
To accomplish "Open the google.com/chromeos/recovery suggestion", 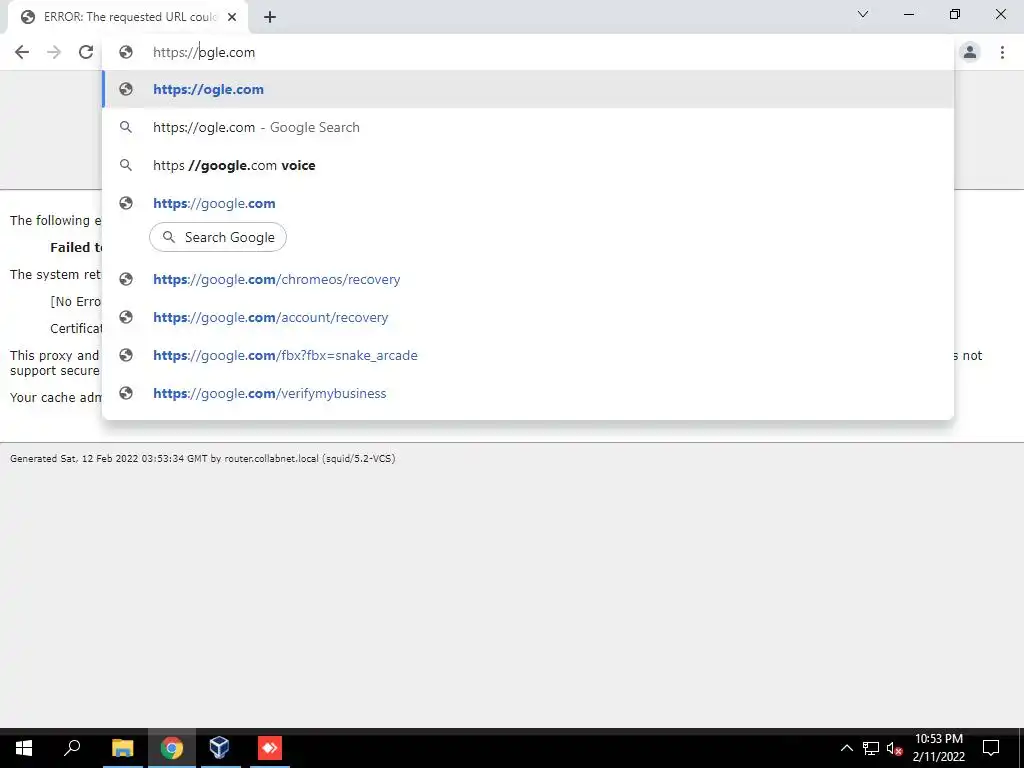I will 528,280.
